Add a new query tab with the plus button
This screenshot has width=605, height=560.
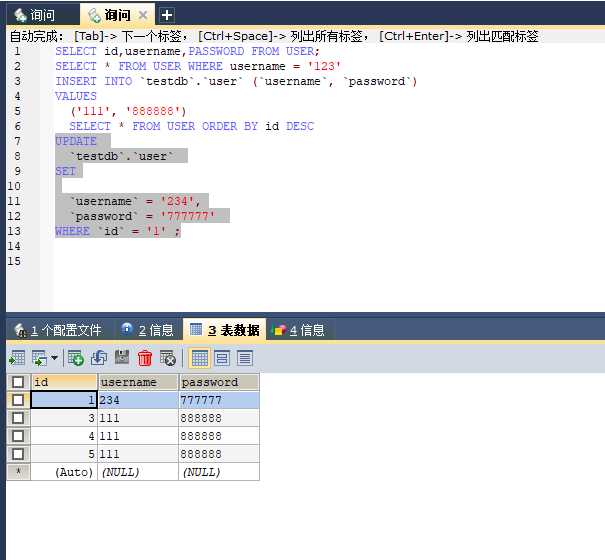[167, 15]
